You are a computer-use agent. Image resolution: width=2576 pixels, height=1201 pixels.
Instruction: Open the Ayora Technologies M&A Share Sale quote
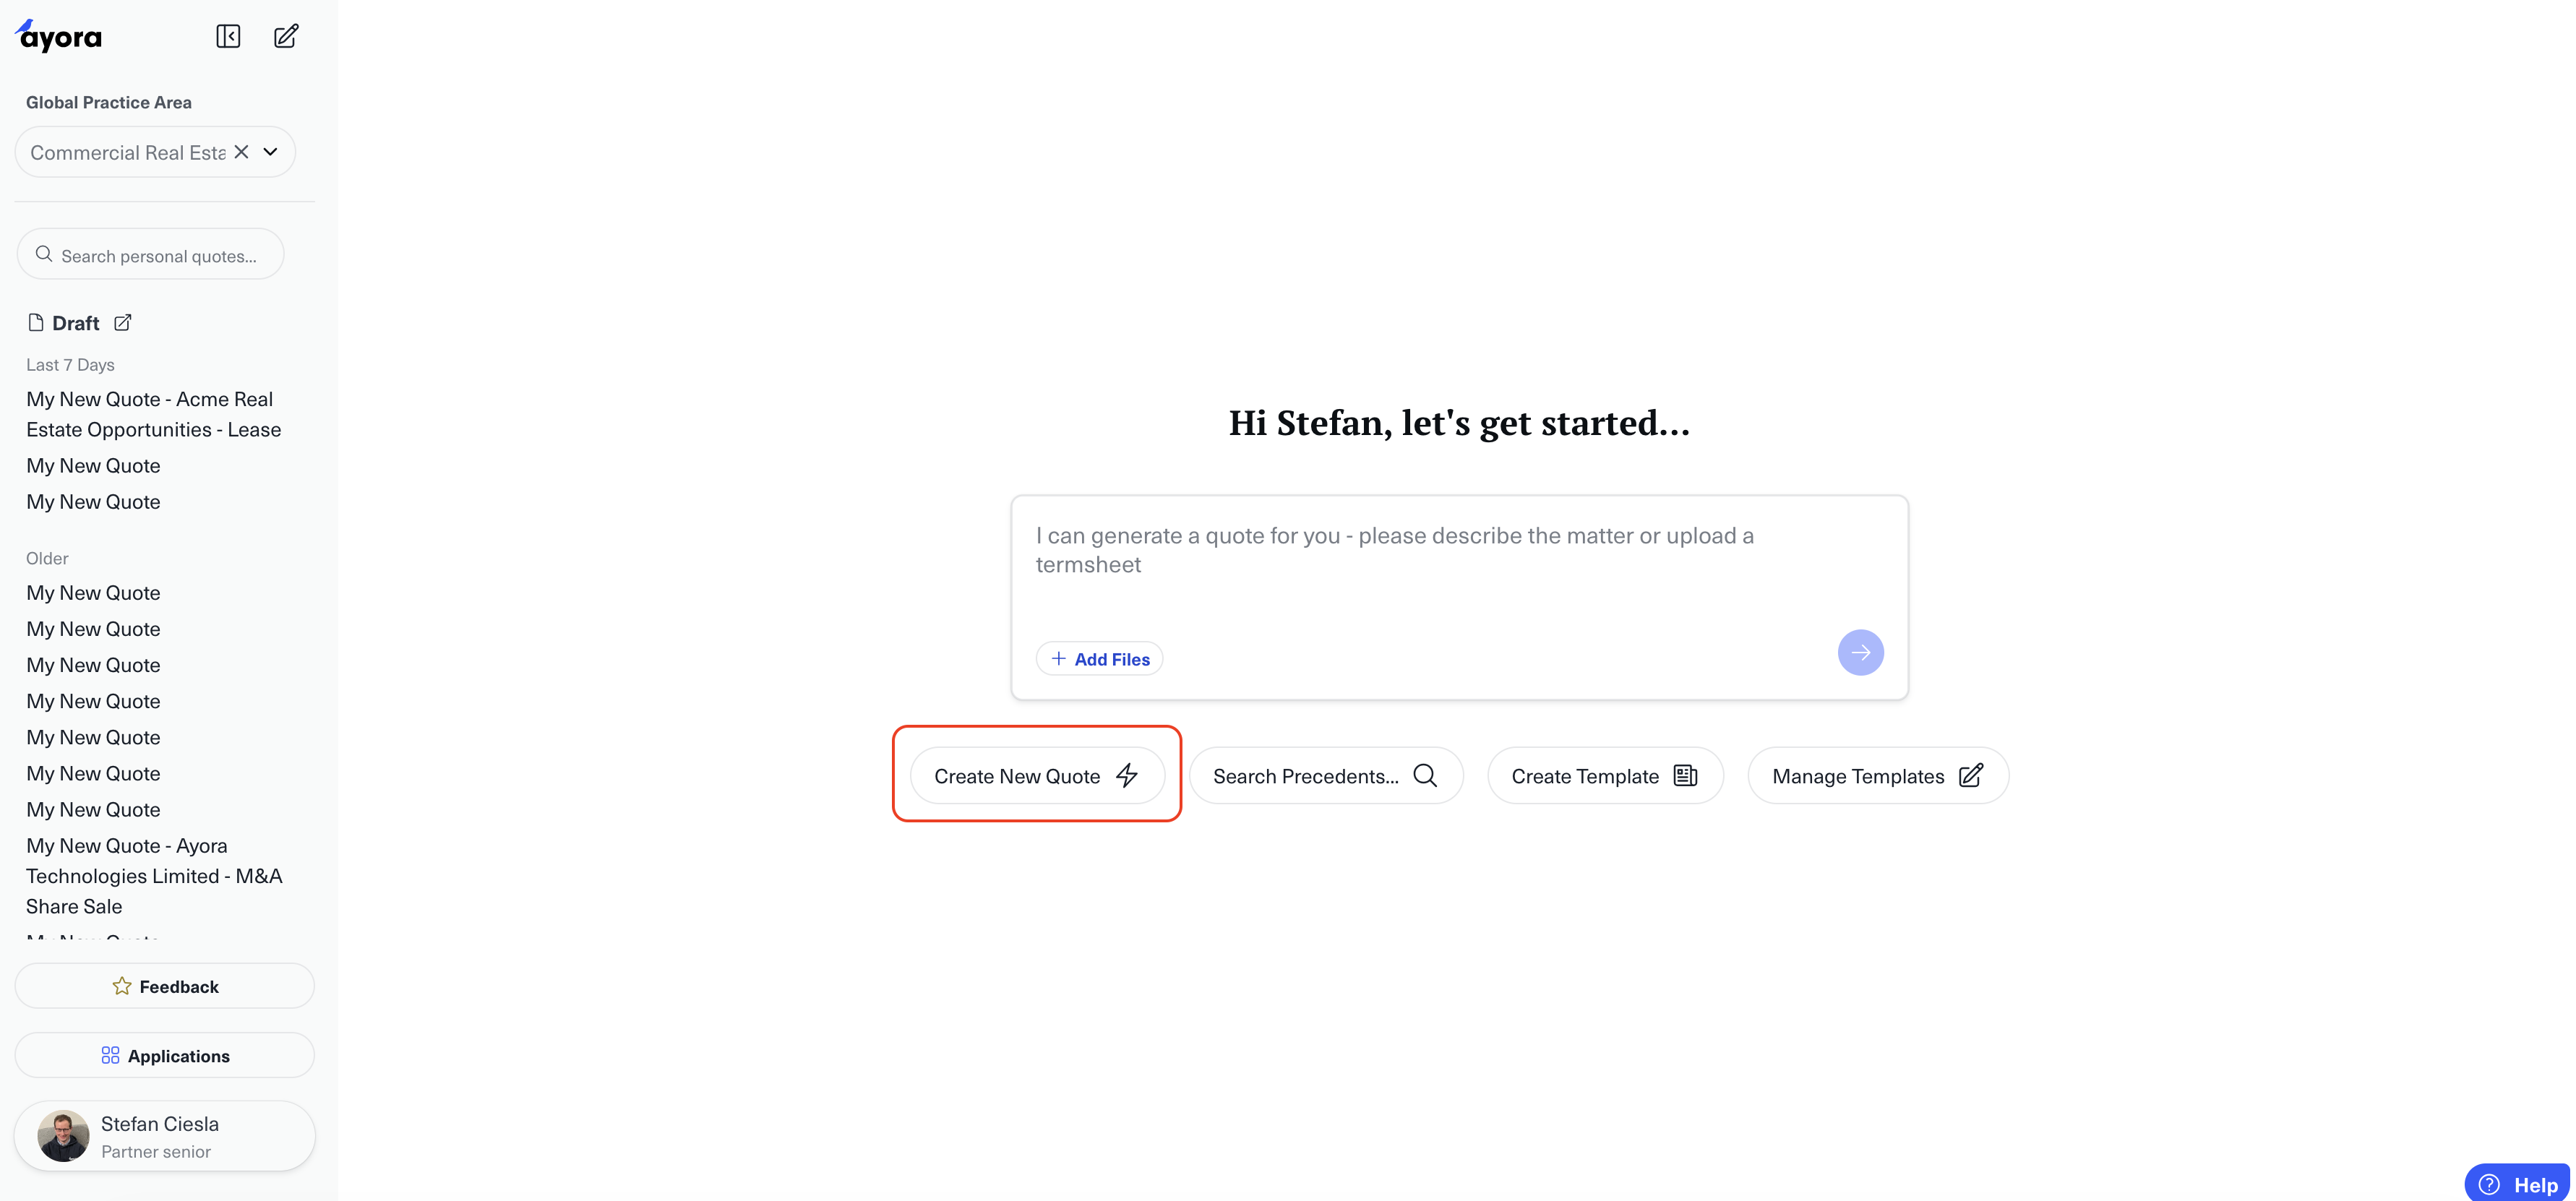coord(153,876)
